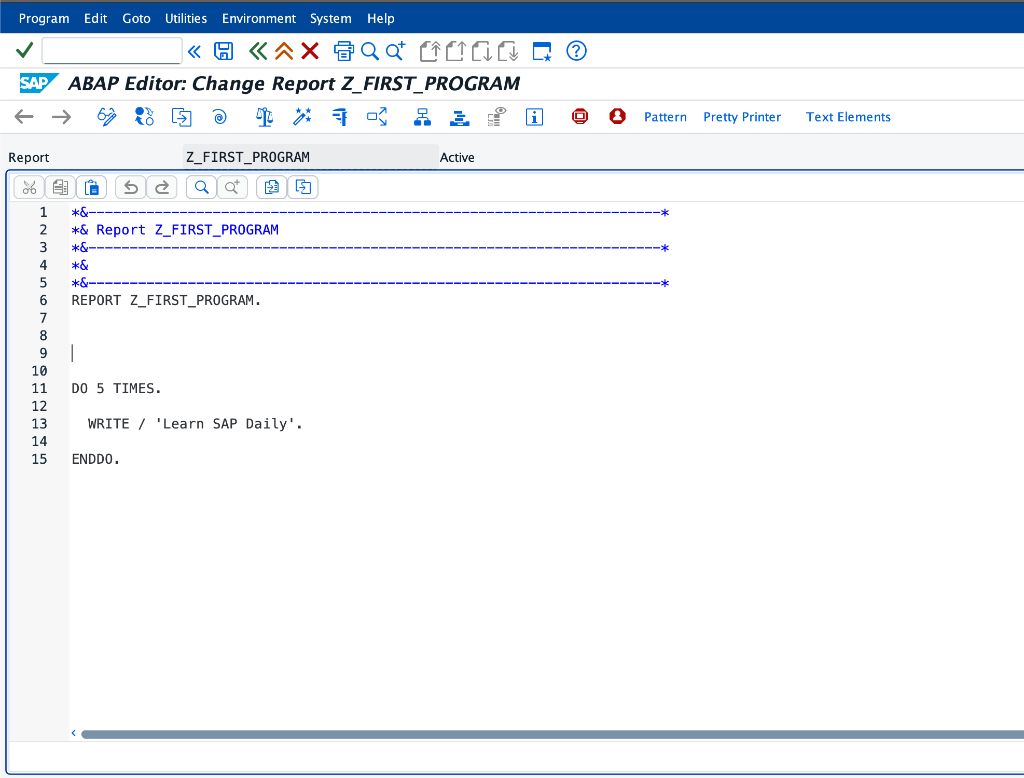This screenshot has height=778, width=1024.
Task: Focus the transaction command field
Action: [x=112, y=50]
